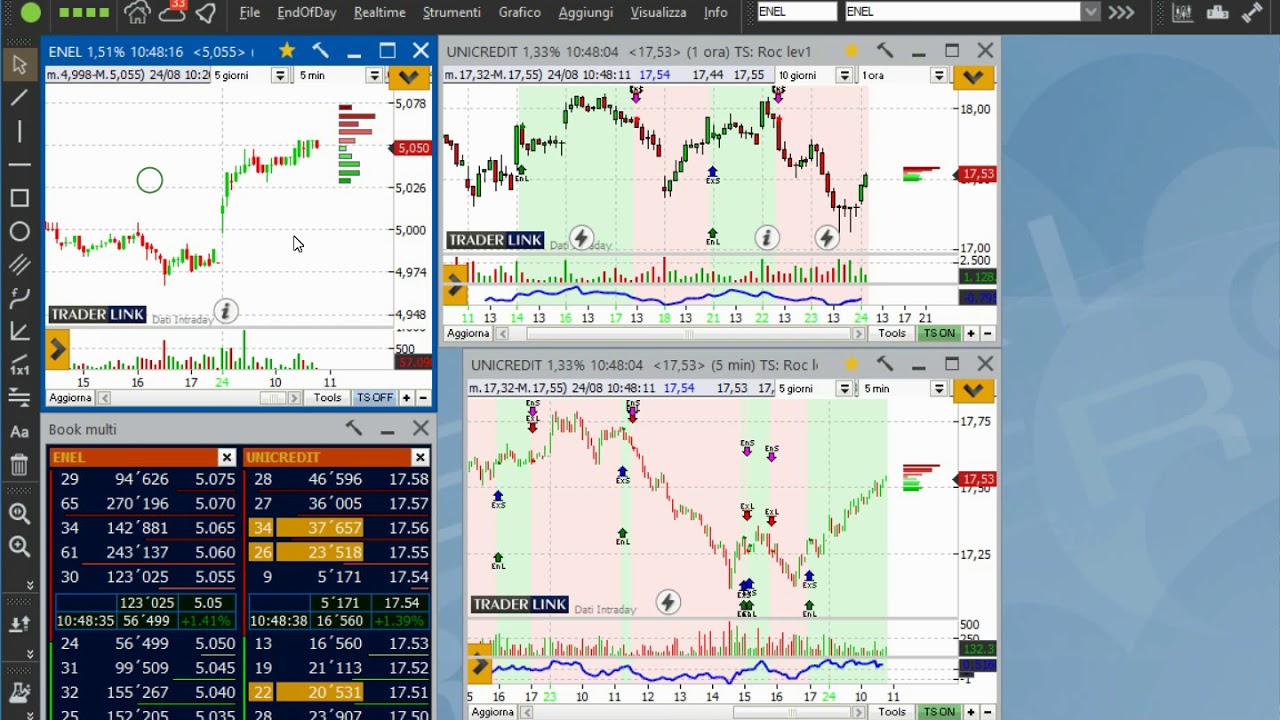The image size is (1280, 720).
Task: Click the zoom in magnifier icon
Action: coord(19,514)
